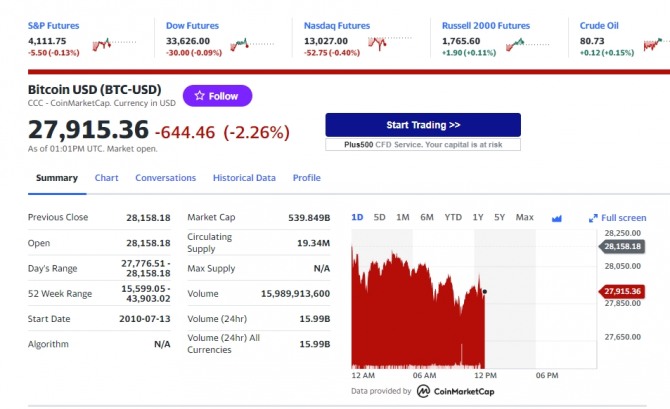The height and width of the screenshot is (409, 670).
Task: Click the Day's Range value
Action: click(x=146, y=268)
